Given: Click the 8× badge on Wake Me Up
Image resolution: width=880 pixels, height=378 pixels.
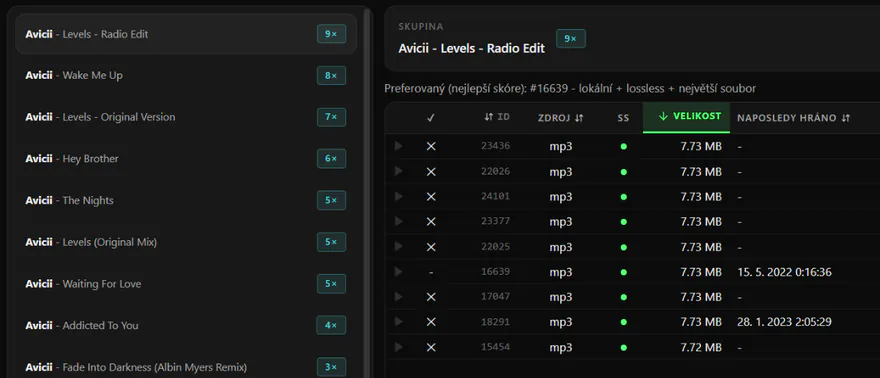Looking at the screenshot, I should (331, 76).
